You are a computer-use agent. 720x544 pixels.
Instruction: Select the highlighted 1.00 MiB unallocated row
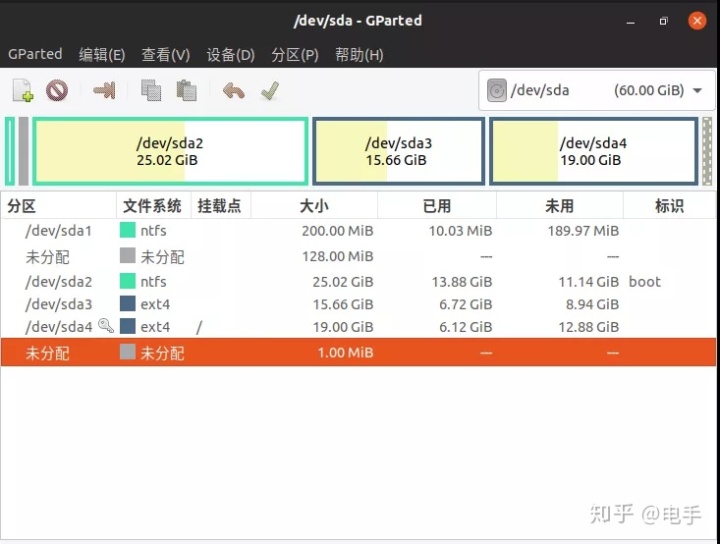pos(358,353)
